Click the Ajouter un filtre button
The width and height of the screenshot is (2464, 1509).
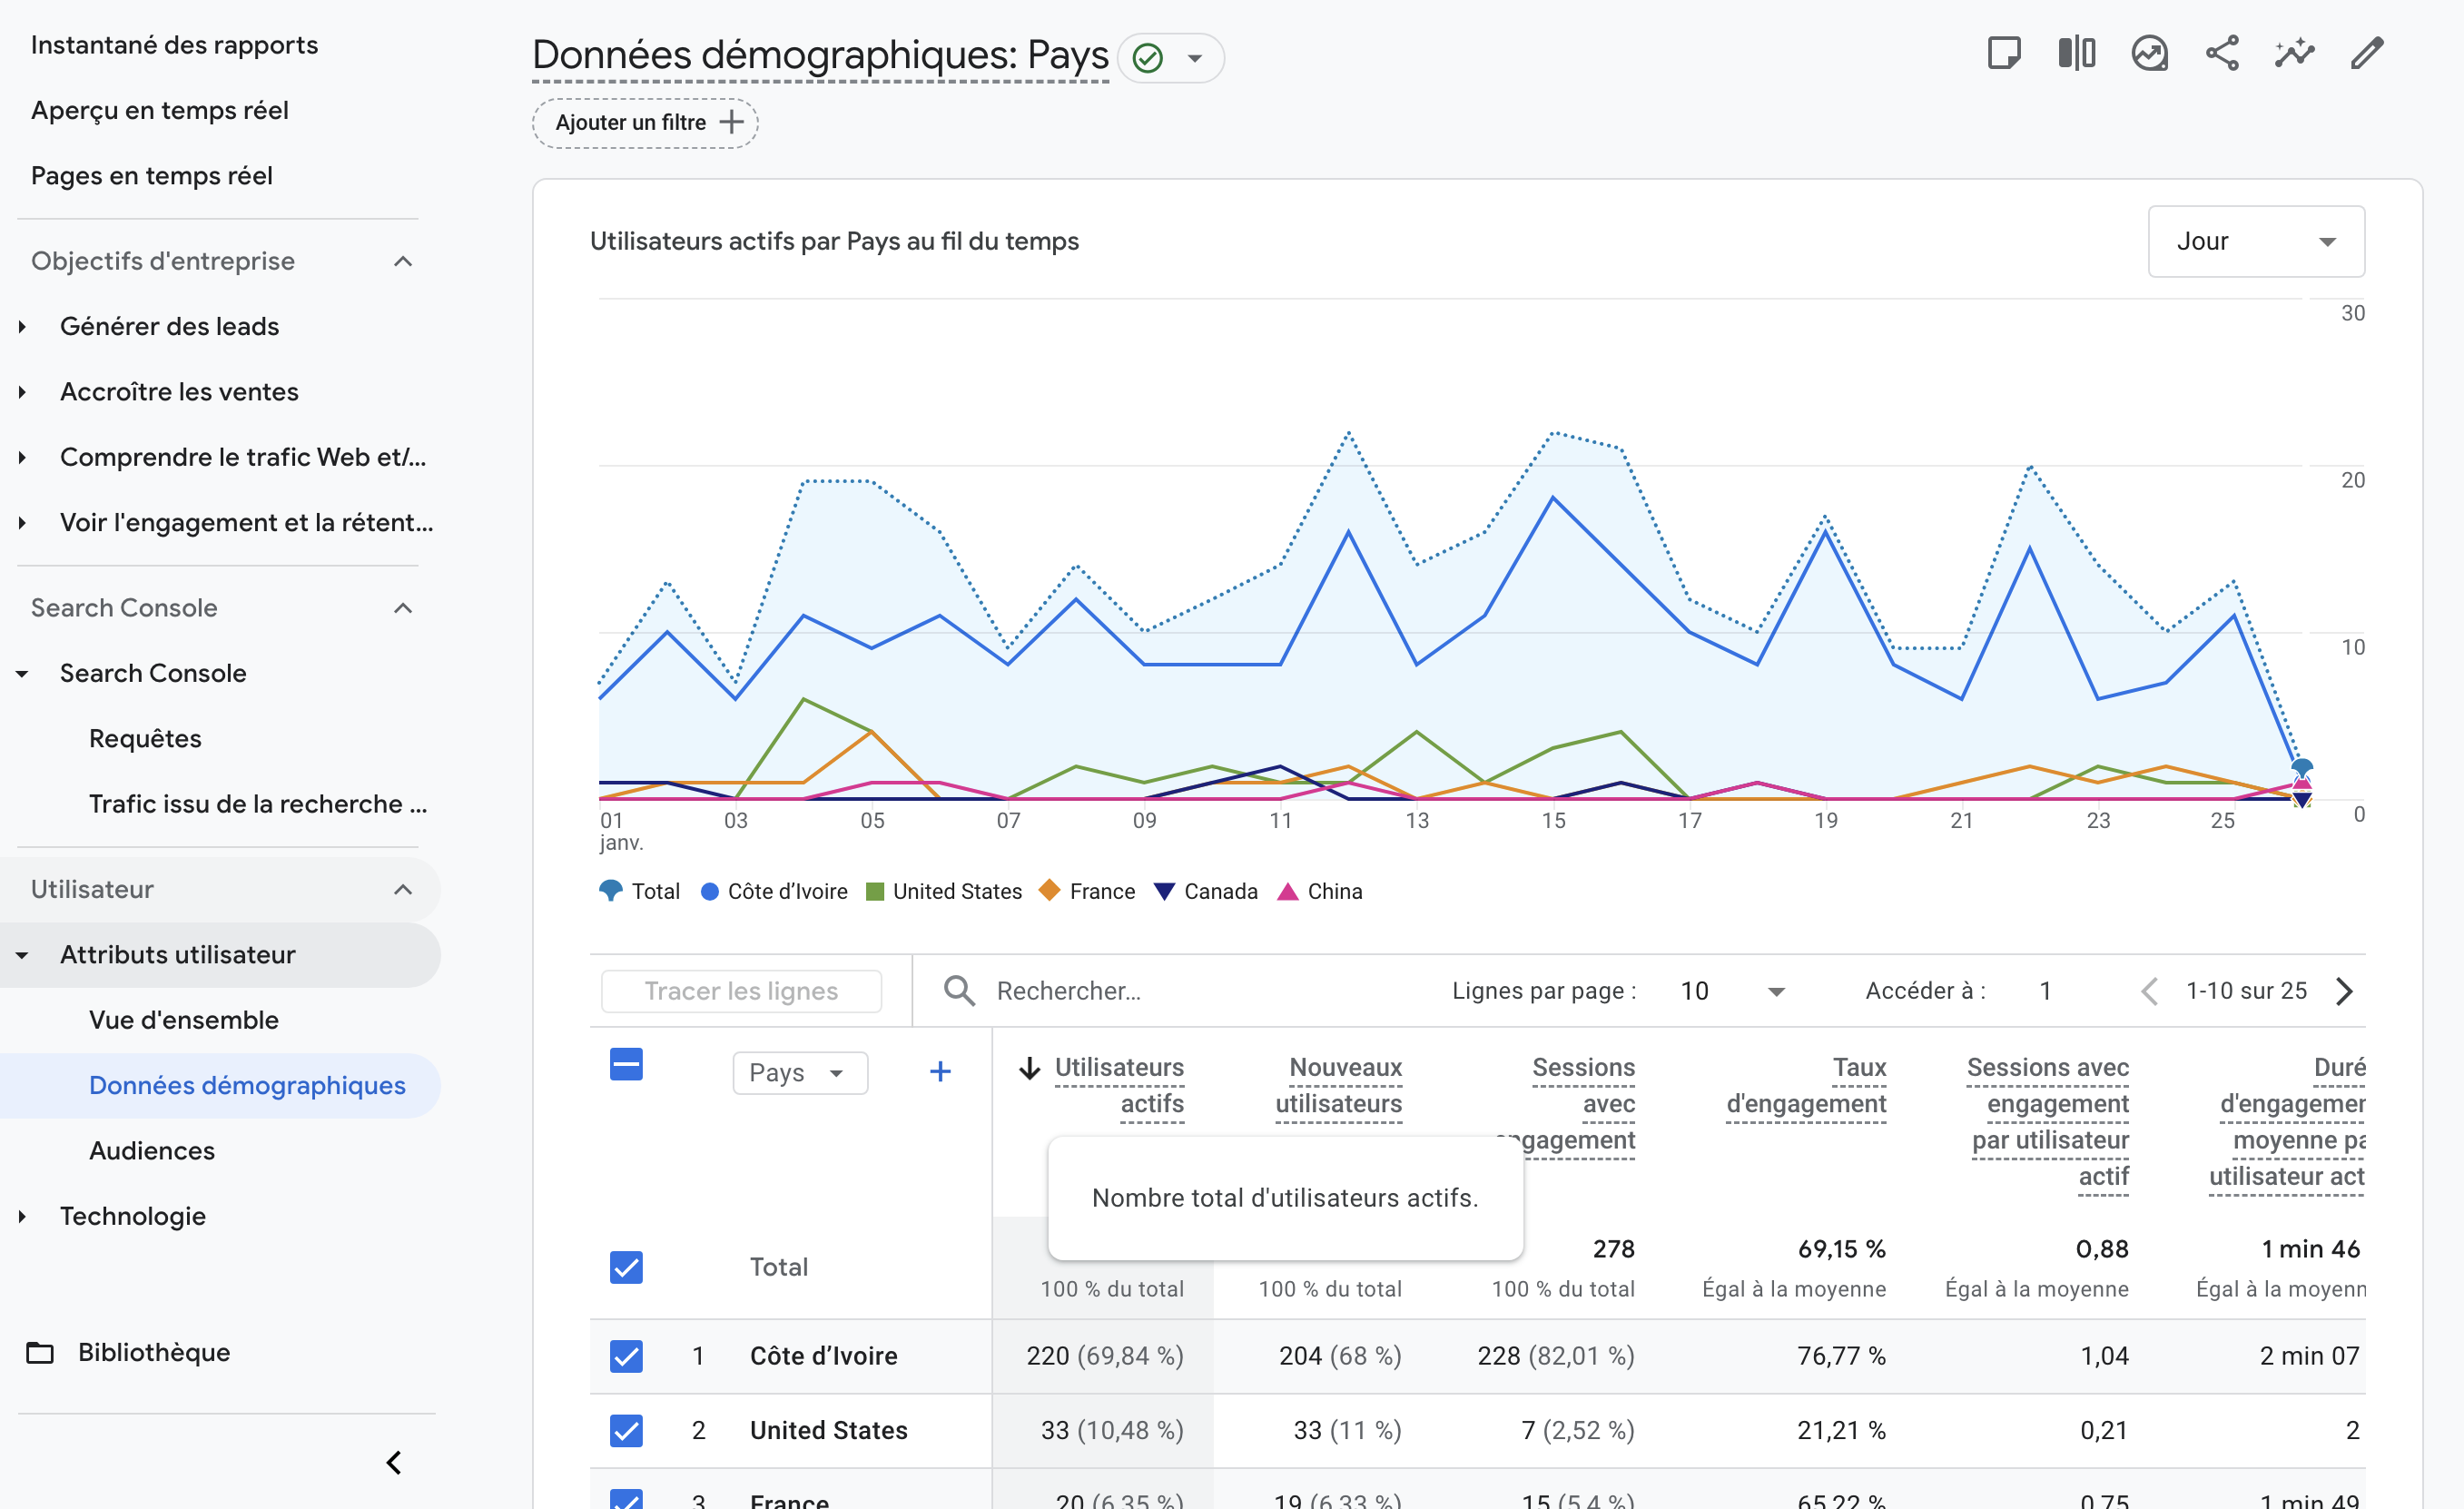point(644,122)
